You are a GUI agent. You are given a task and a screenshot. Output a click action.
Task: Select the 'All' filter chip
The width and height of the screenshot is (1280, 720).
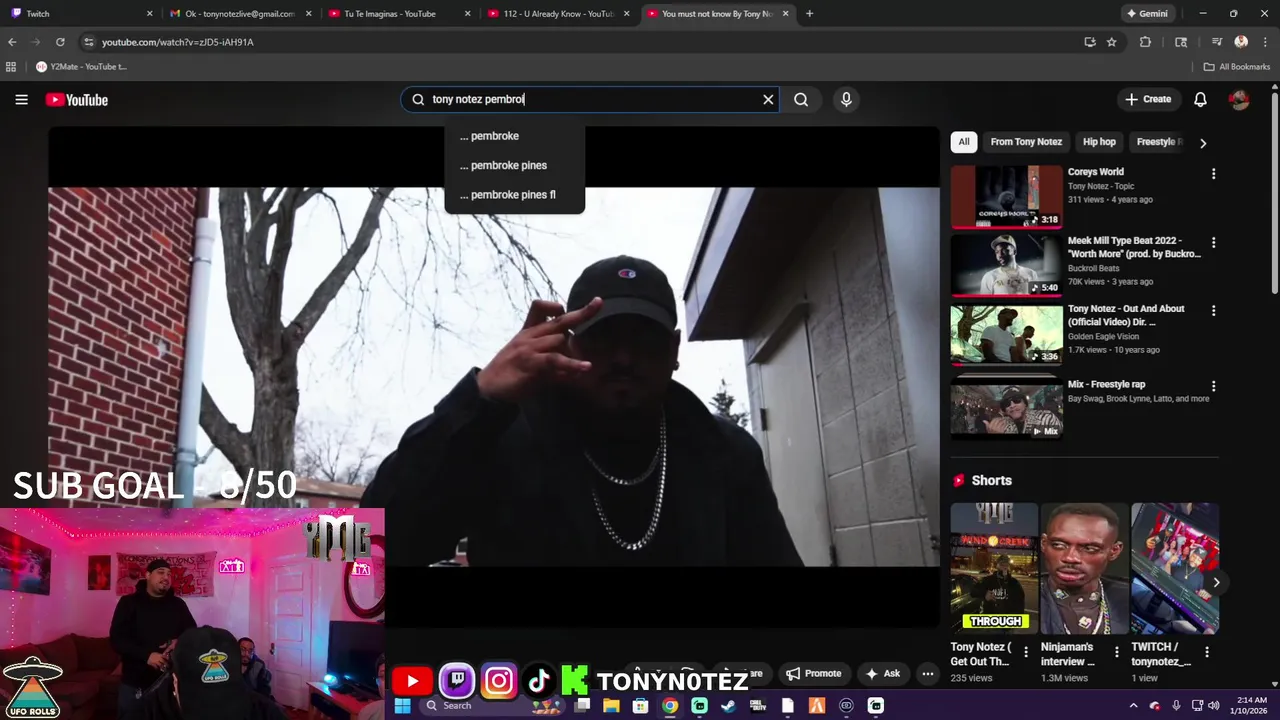[964, 142]
